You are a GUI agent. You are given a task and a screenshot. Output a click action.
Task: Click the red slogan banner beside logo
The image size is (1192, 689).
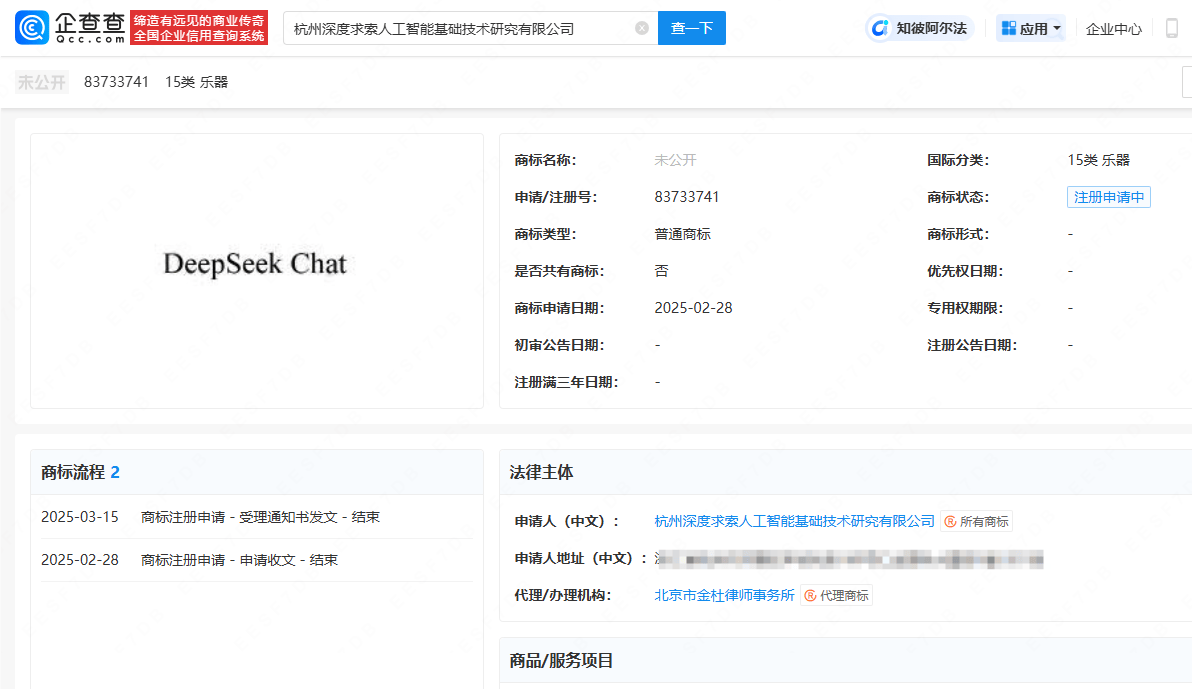[200, 28]
